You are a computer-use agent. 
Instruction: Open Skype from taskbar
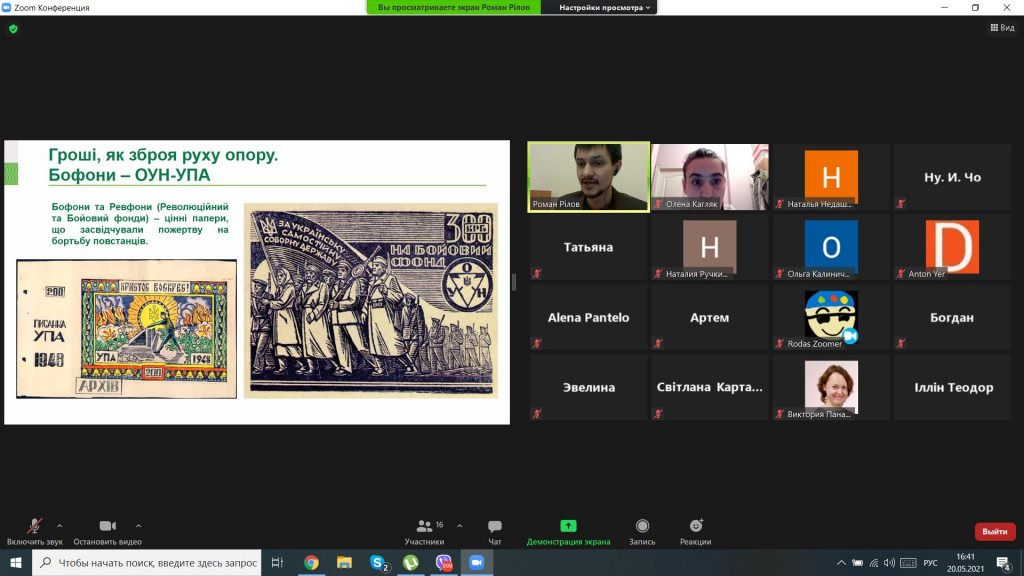coord(378,562)
